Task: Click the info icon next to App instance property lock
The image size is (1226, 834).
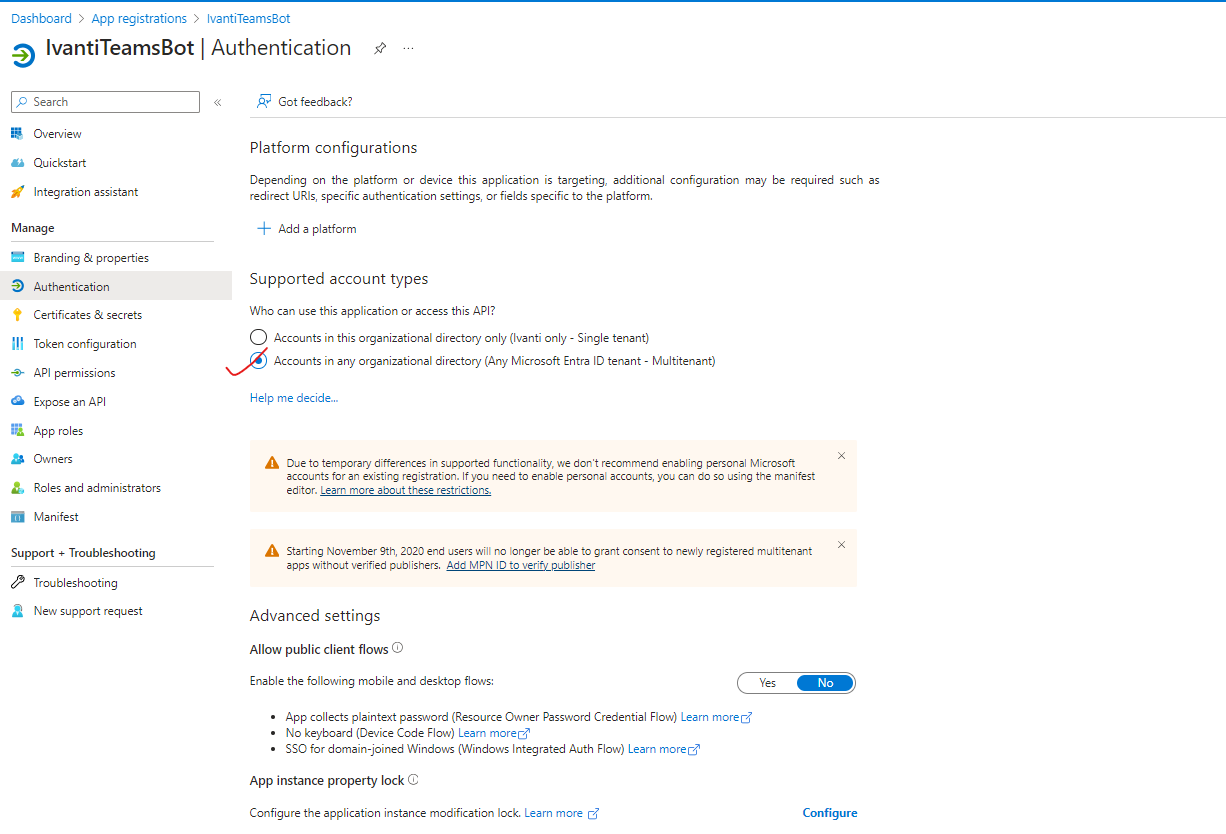Action: [414, 780]
